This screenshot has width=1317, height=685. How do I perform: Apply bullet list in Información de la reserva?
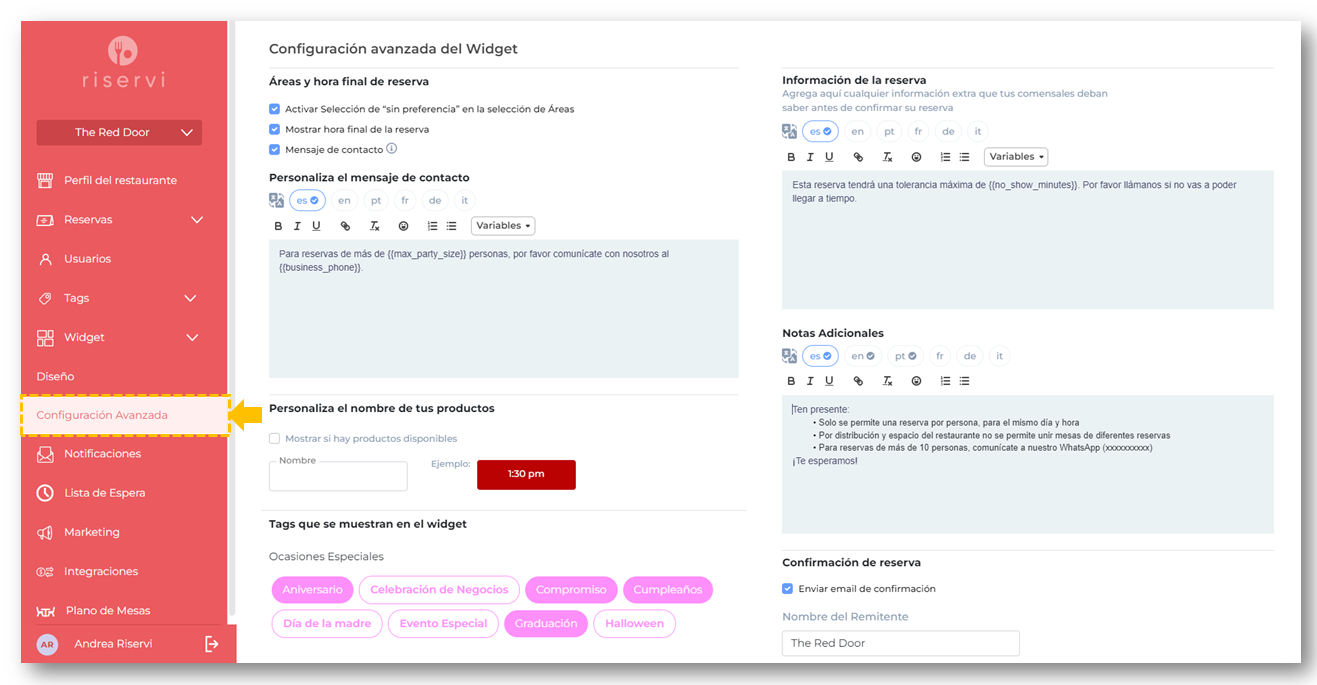[x=964, y=157]
